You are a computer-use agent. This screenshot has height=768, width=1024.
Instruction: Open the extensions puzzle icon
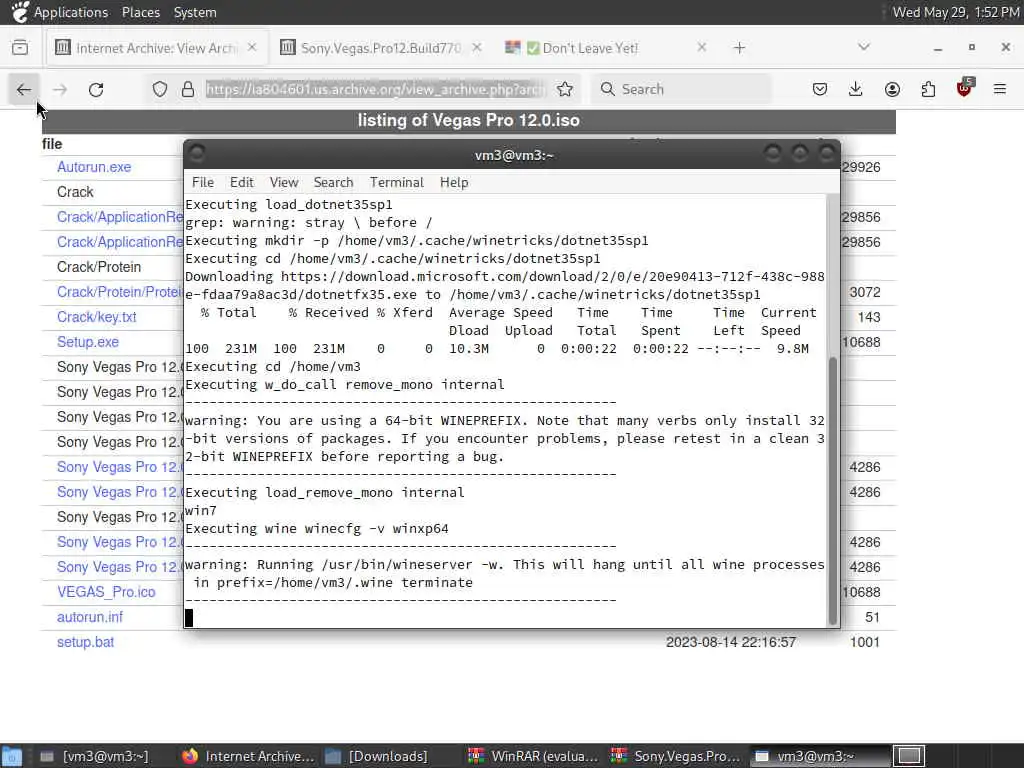(928, 89)
